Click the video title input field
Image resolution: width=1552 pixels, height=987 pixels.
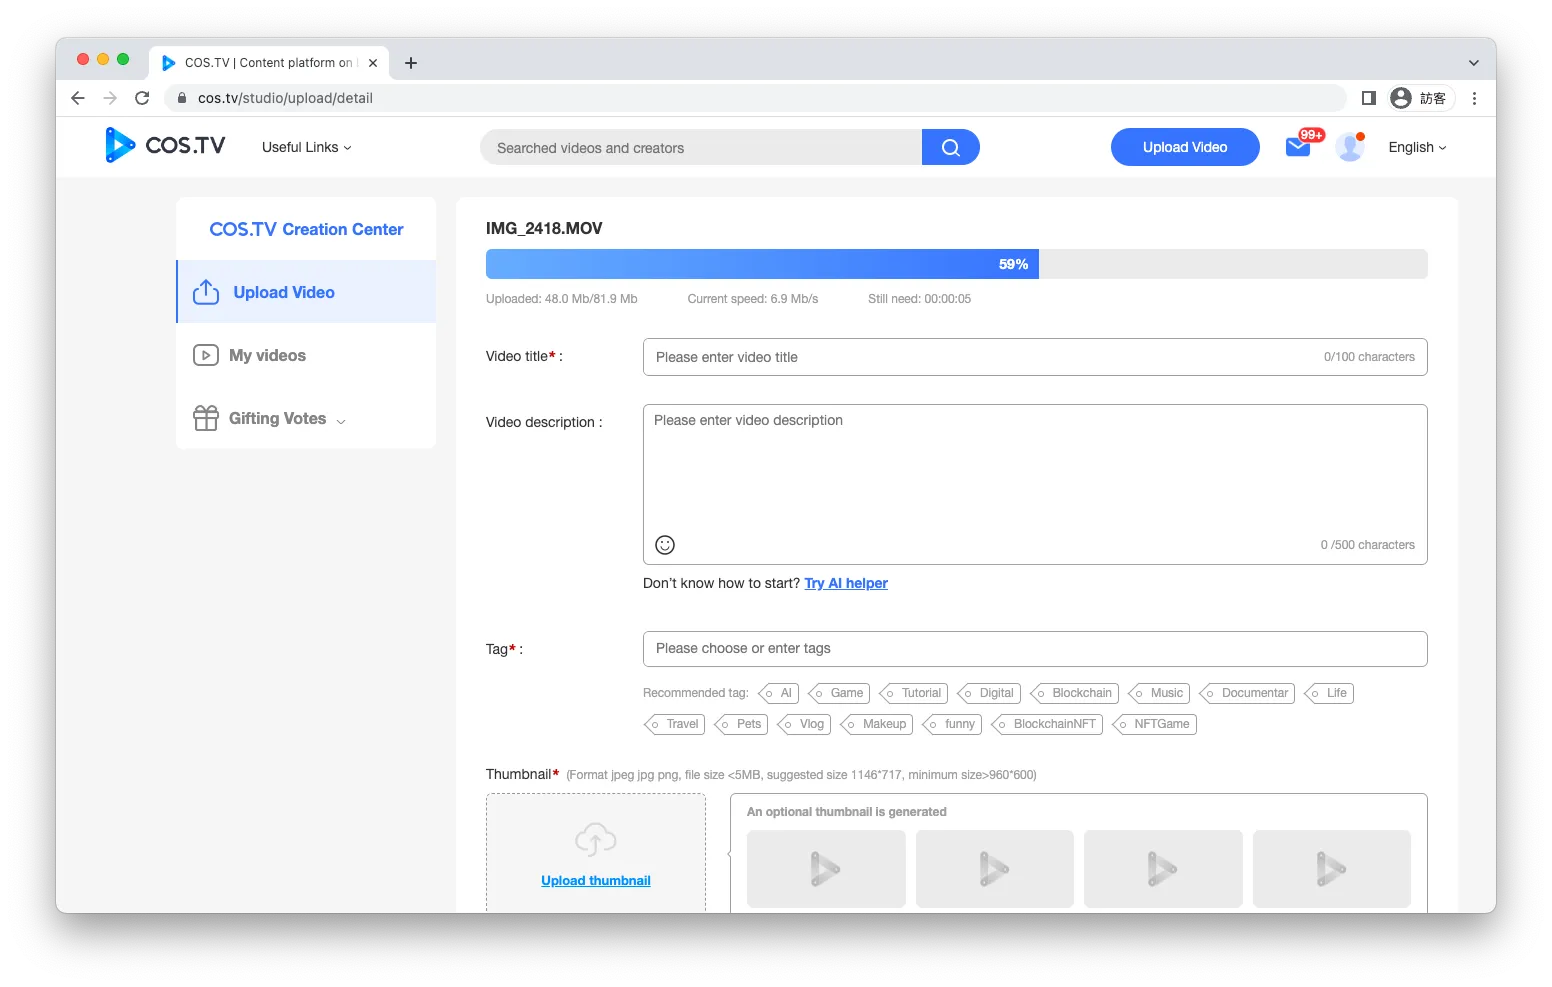pyautogui.click(x=1035, y=357)
